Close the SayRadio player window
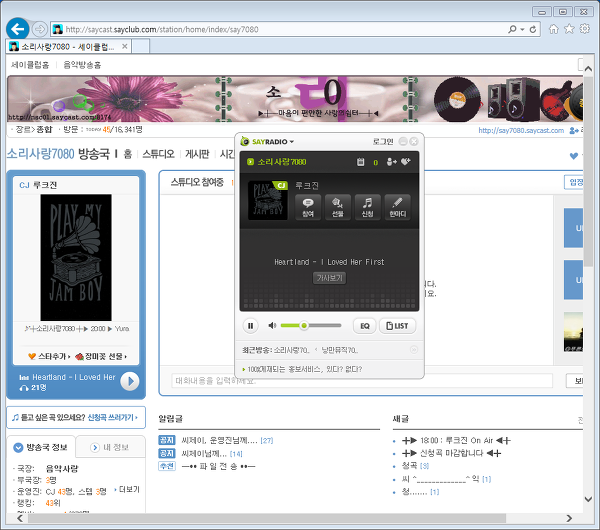 point(414,142)
